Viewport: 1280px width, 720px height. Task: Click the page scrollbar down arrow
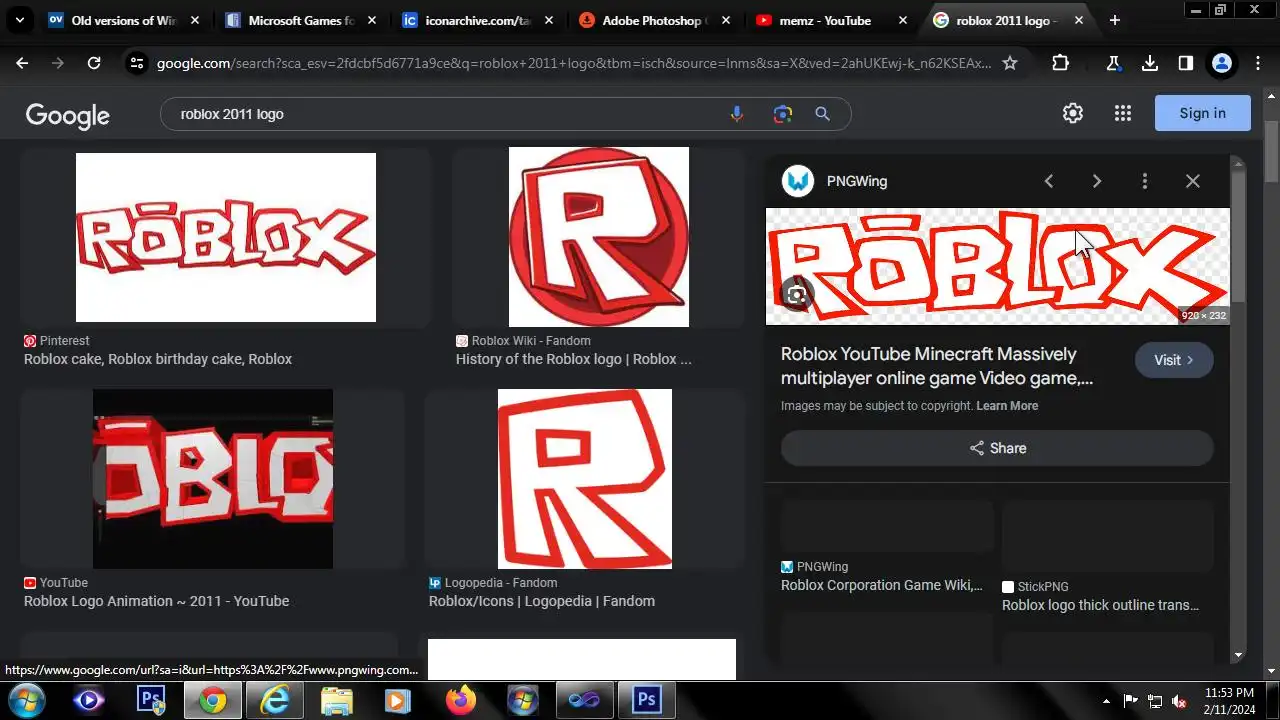tap(1271, 671)
